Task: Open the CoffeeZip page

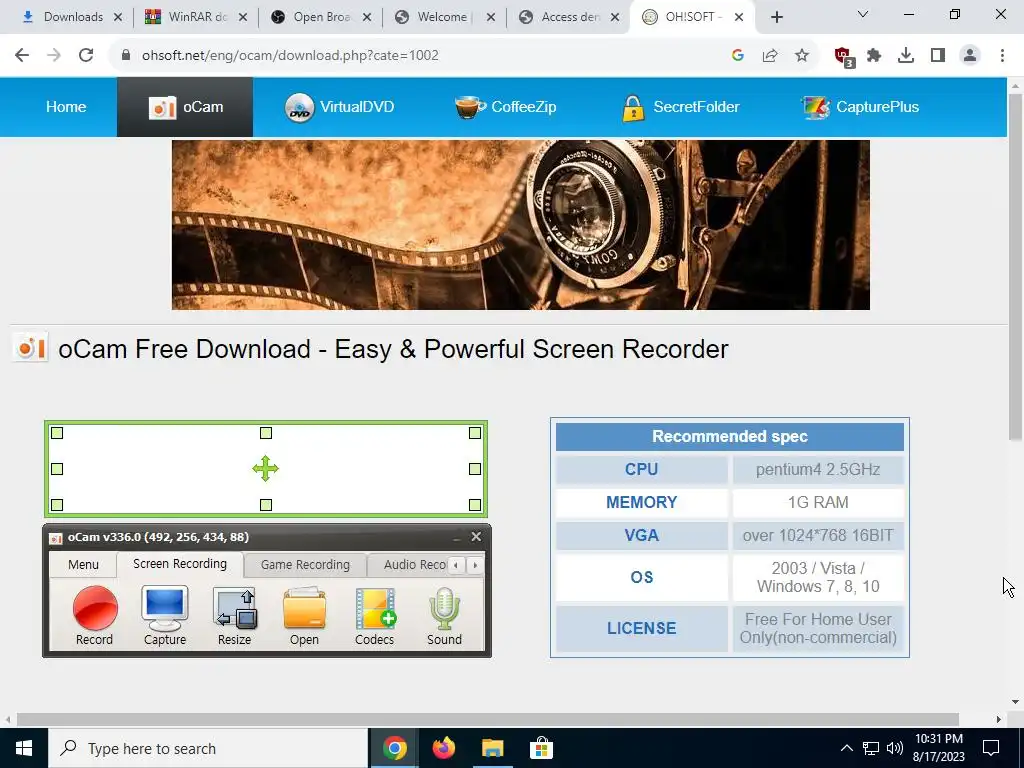Action: pos(505,107)
